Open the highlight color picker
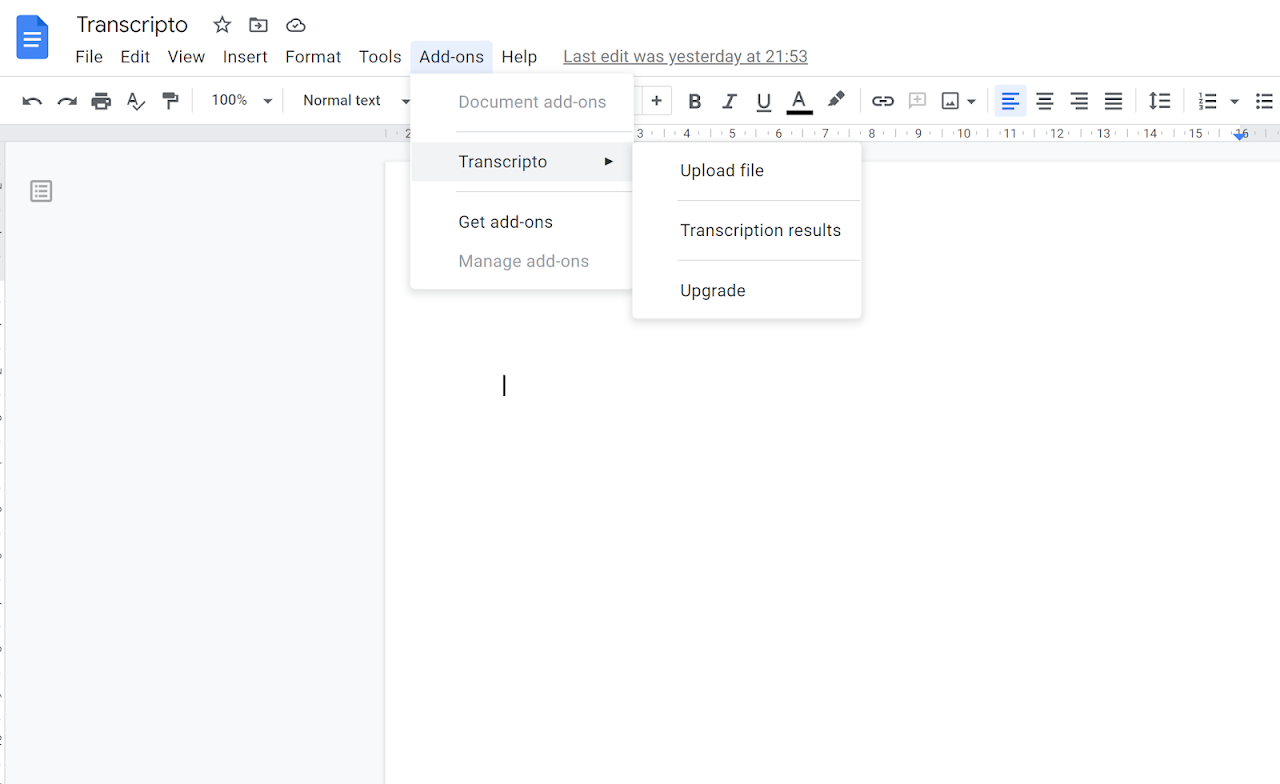The image size is (1280, 784). 836,100
